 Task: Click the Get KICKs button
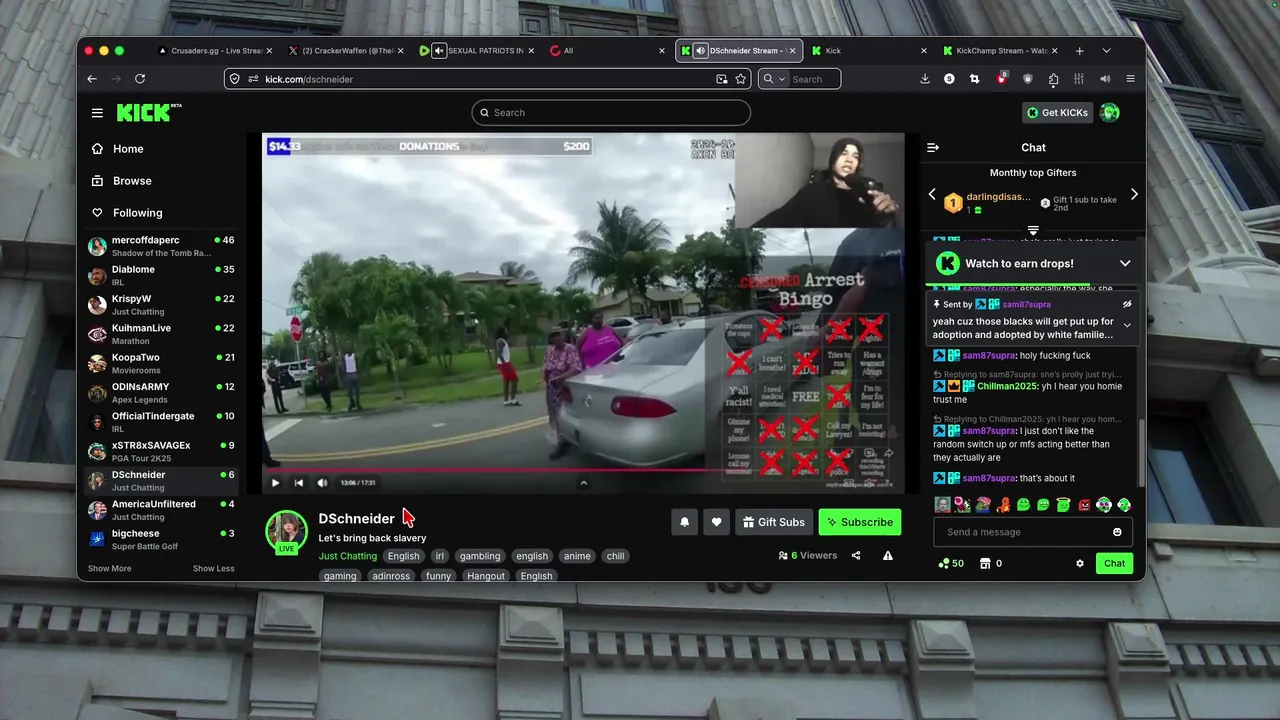[1057, 112]
